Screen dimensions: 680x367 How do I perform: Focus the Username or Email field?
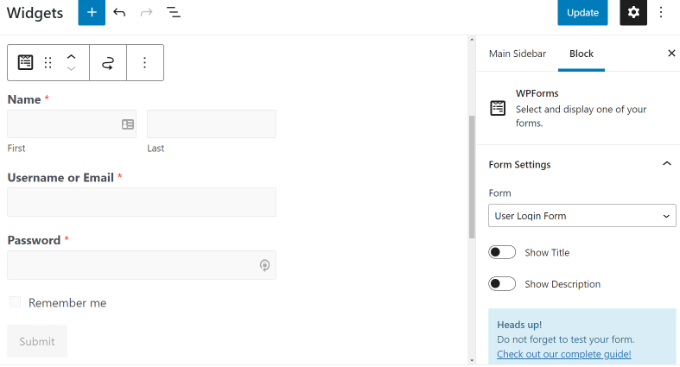(x=142, y=202)
